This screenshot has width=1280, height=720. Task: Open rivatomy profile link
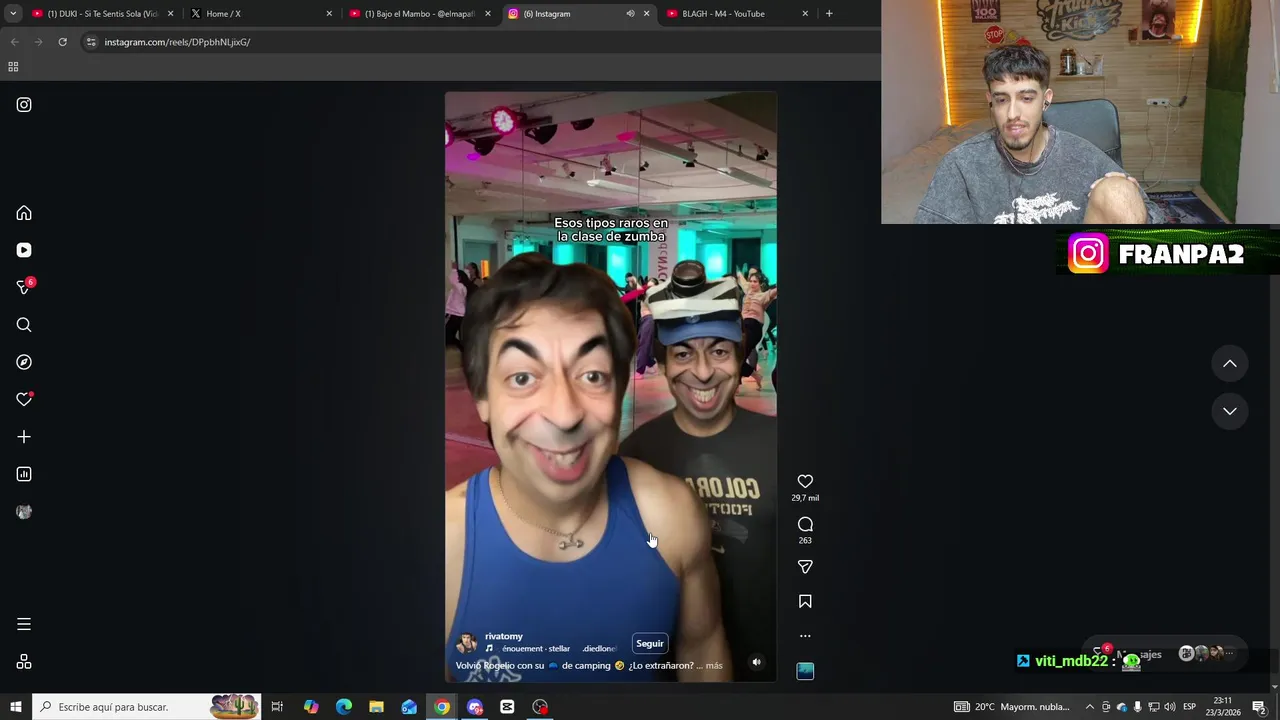pyautogui.click(x=504, y=637)
